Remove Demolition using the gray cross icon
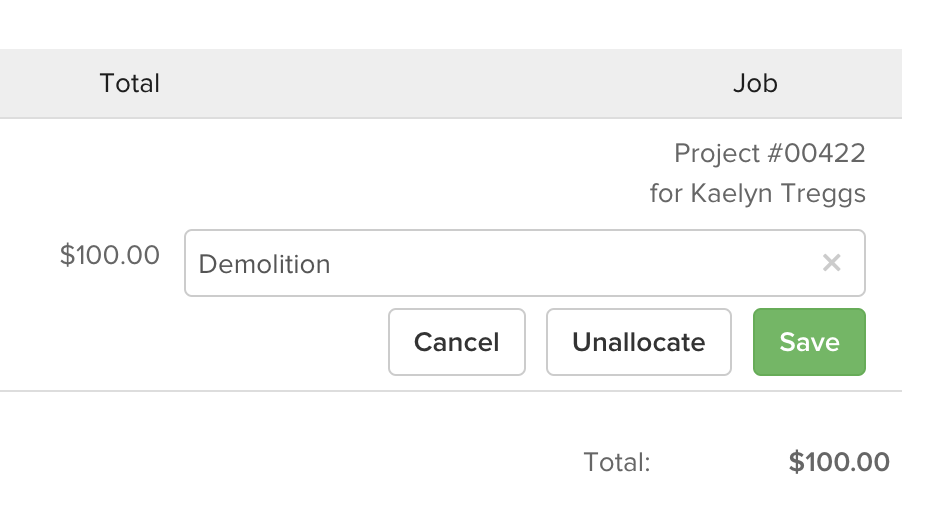This screenshot has height=520, width=946. (831, 263)
